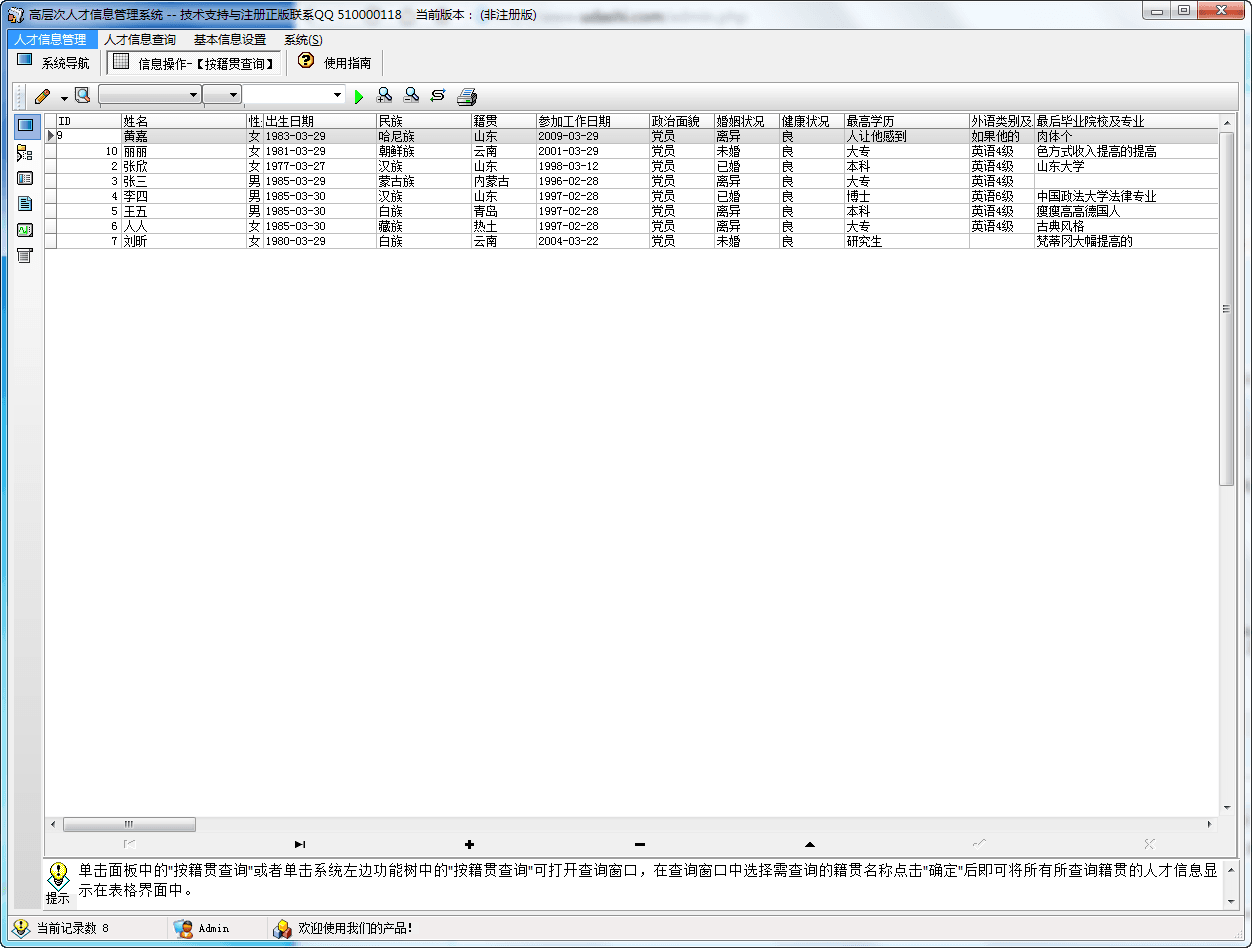
Task: Click the 系统导航 button
Action: 53,63
